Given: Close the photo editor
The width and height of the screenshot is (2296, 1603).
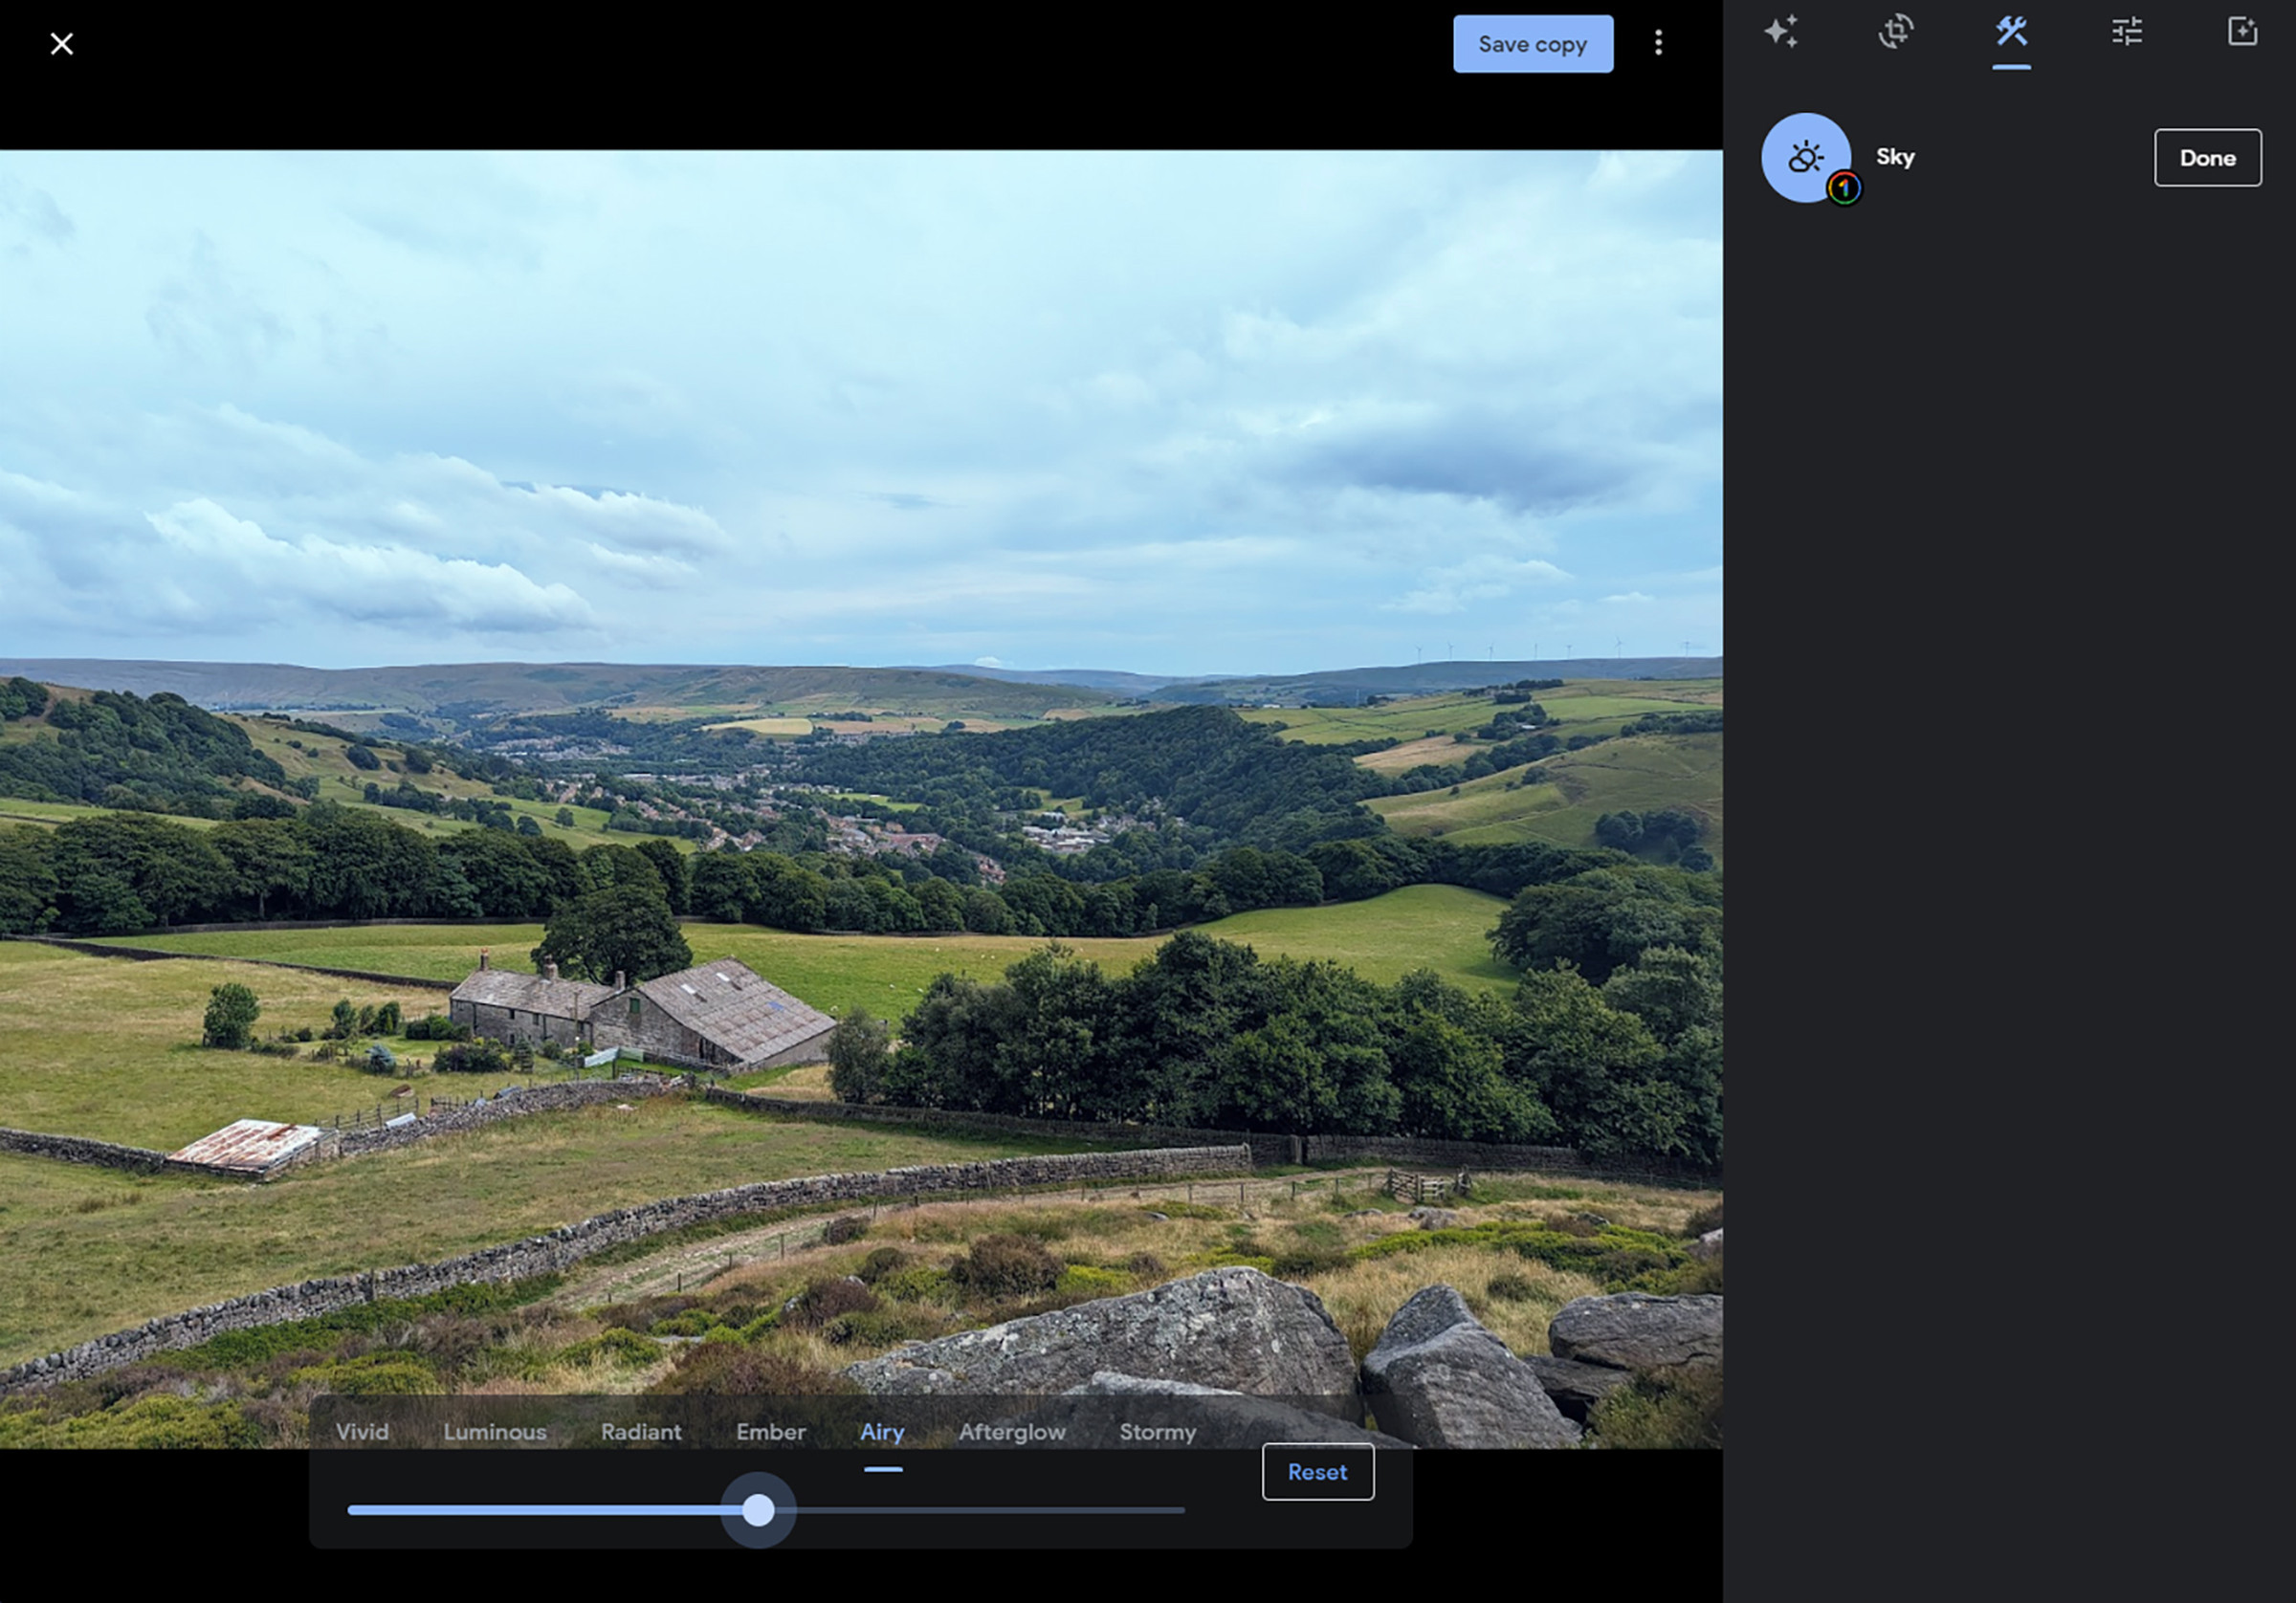Looking at the screenshot, I should (x=62, y=44).
